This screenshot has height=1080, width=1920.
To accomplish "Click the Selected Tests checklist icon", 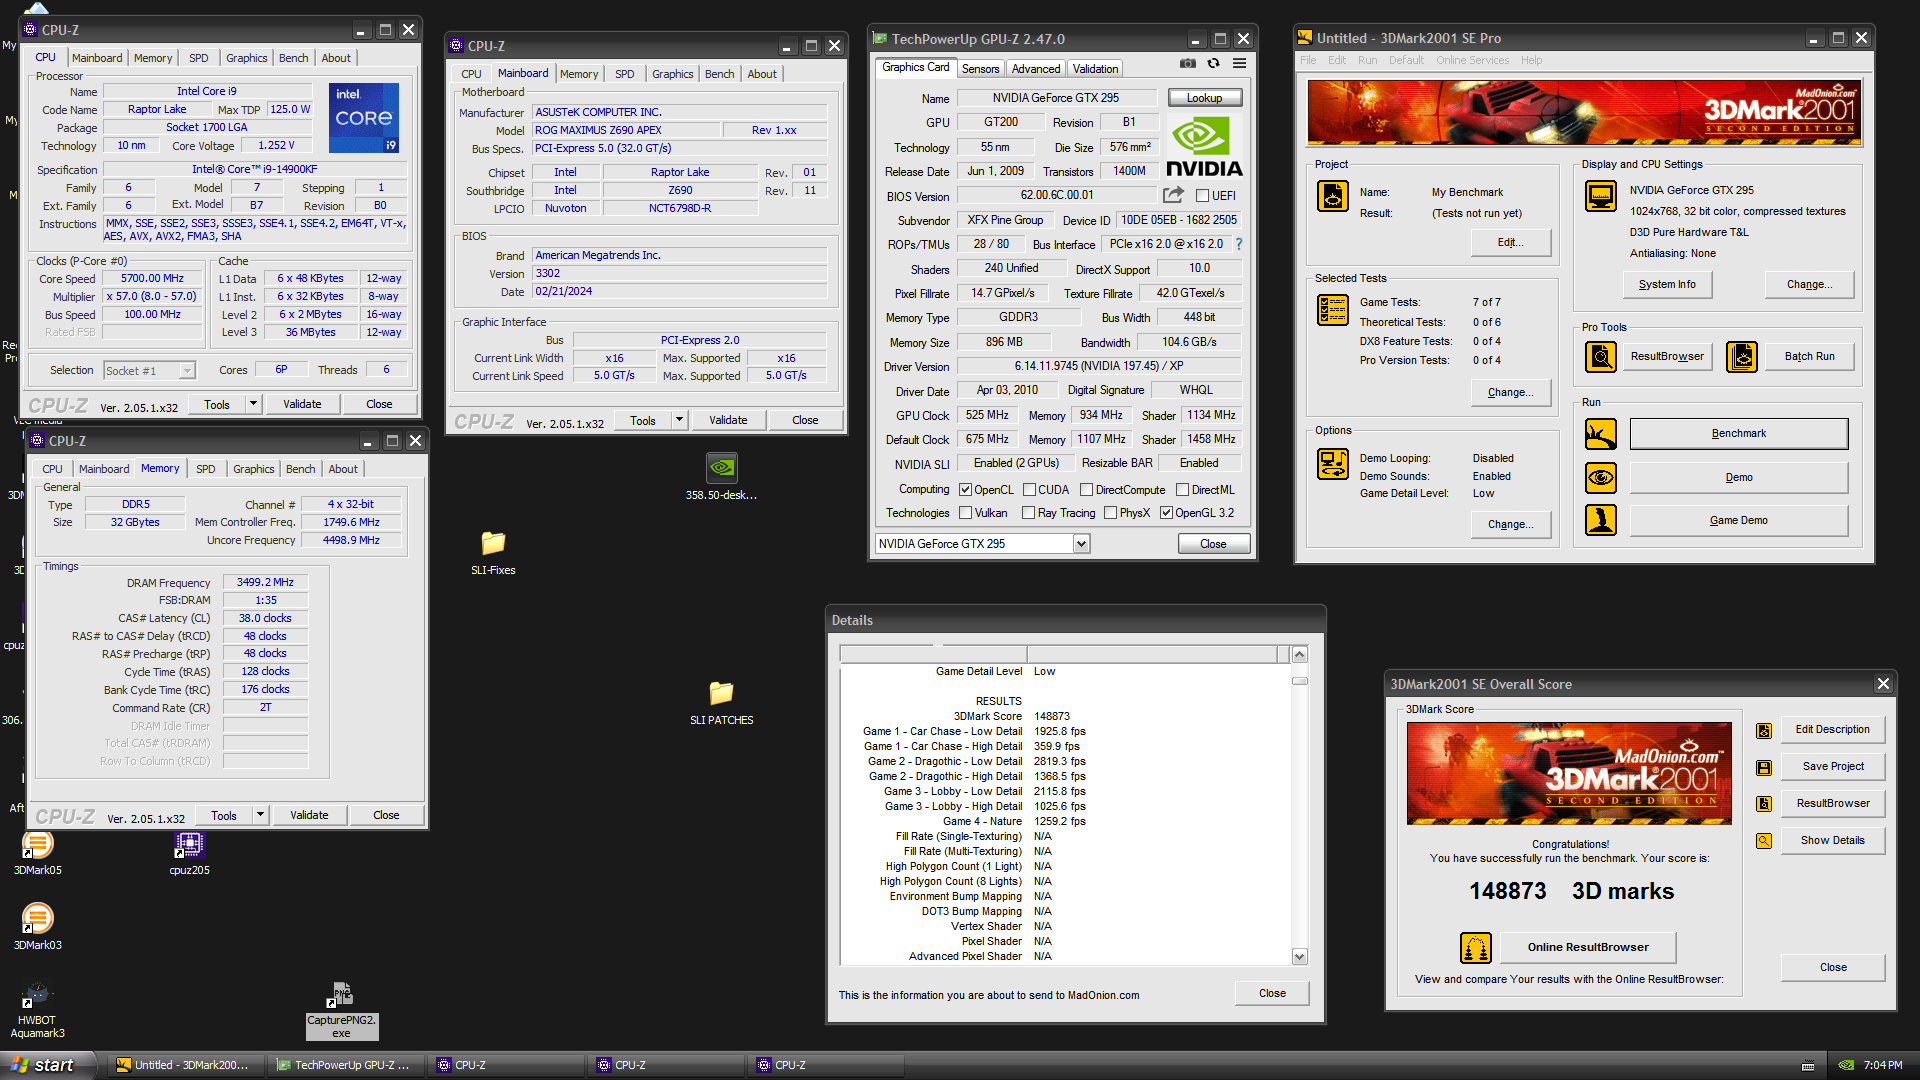I will coord(1332,310).
